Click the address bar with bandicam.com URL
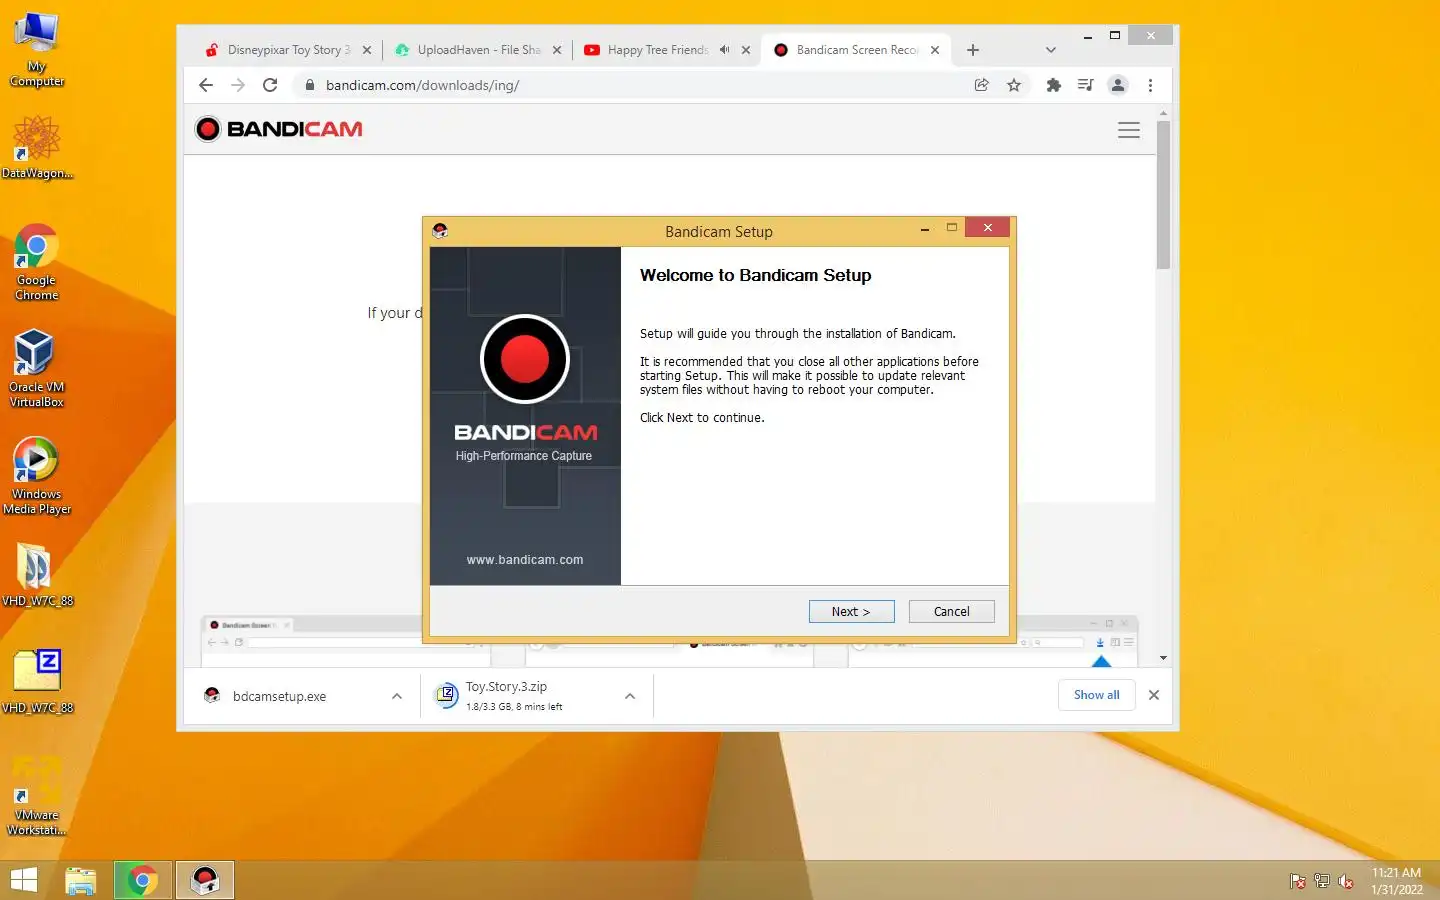Viewport: 1440px width, 900px height. (640, 85)
